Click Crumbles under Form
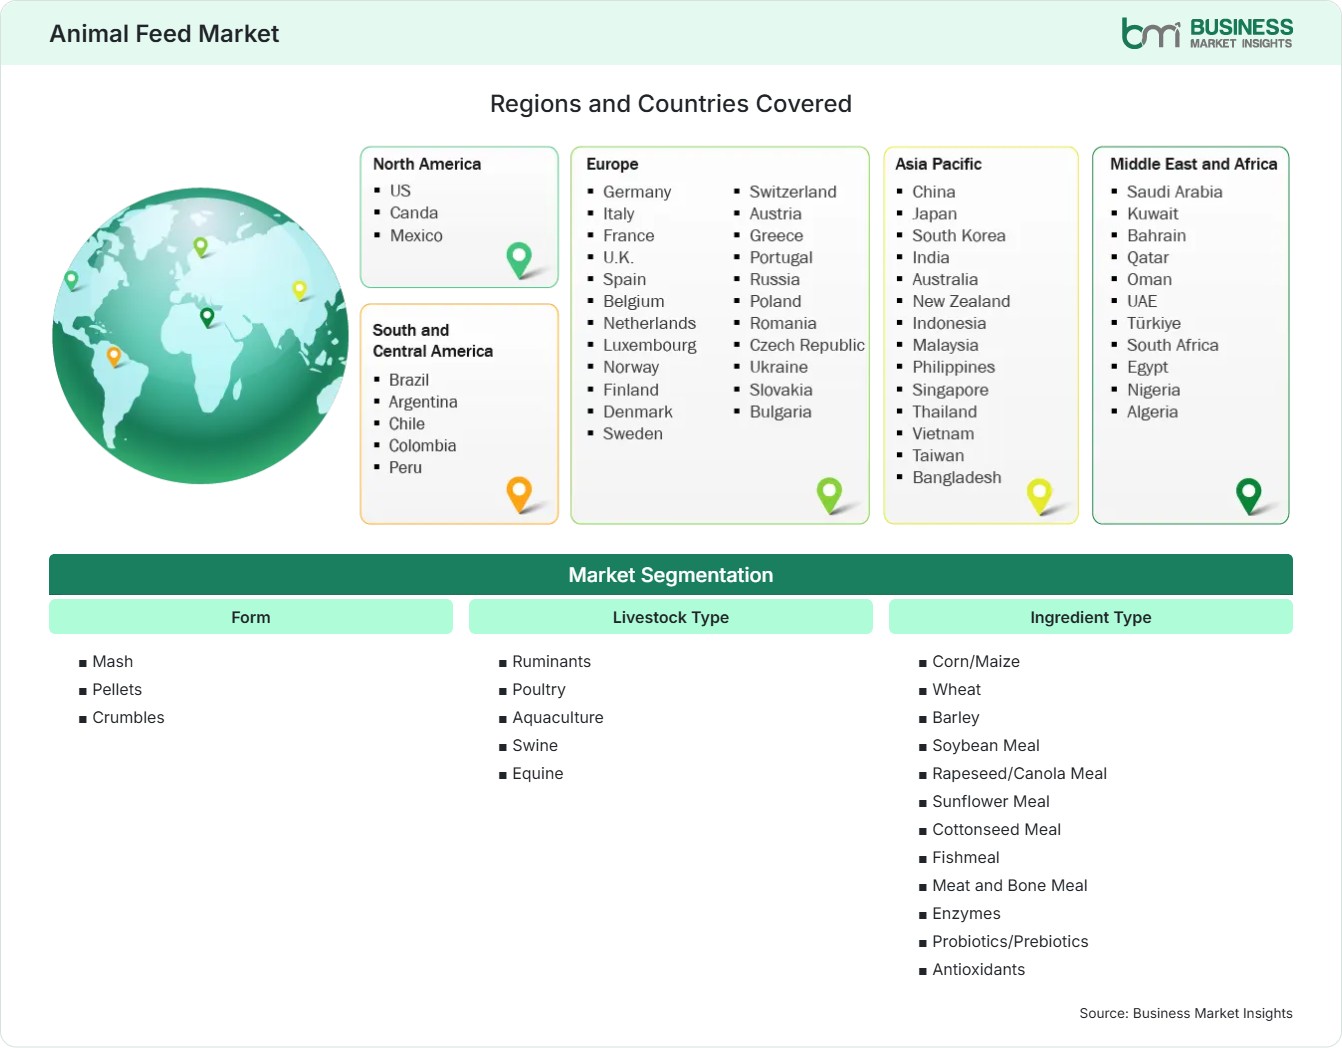This screenshot has height=1048, width=1342. (128, 718)
